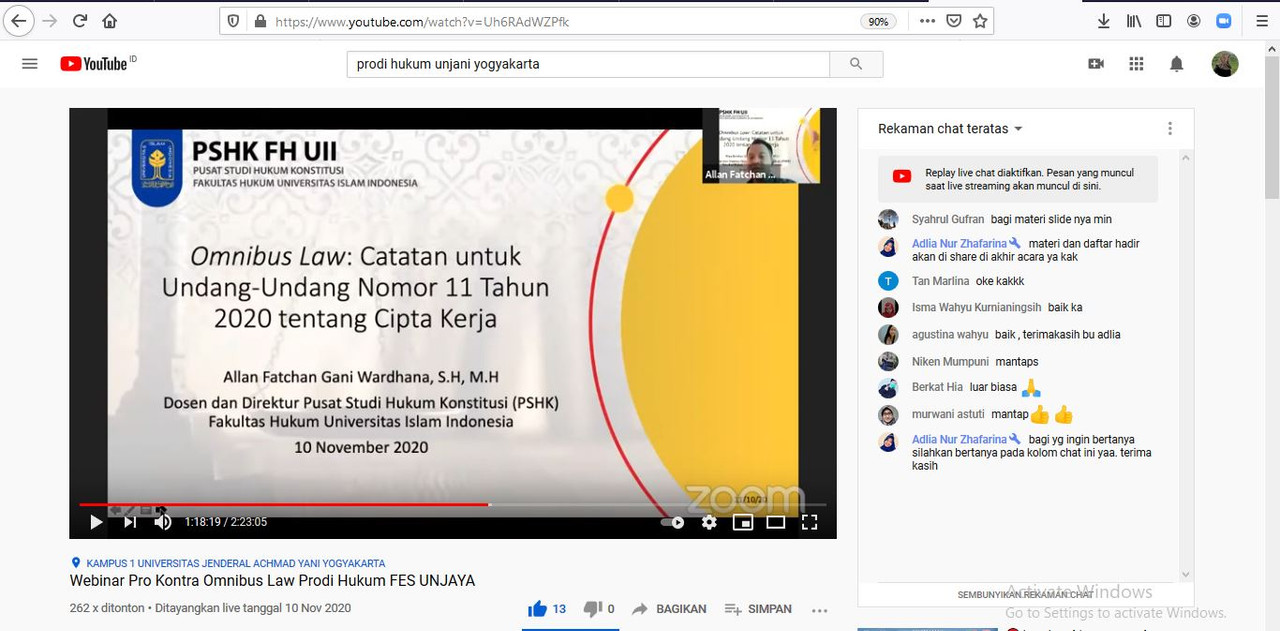Viewport: 1280px width, 631px height.
Task: Open the browser library icon
Action: click(1134, 21)
